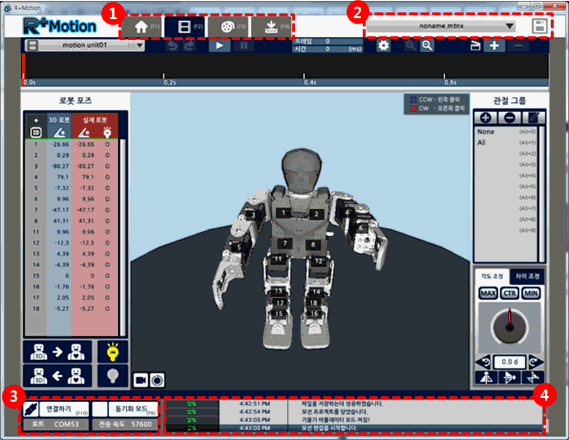
Task: Click the 3D robot angle column icon
Action: [x=59, y=133]
